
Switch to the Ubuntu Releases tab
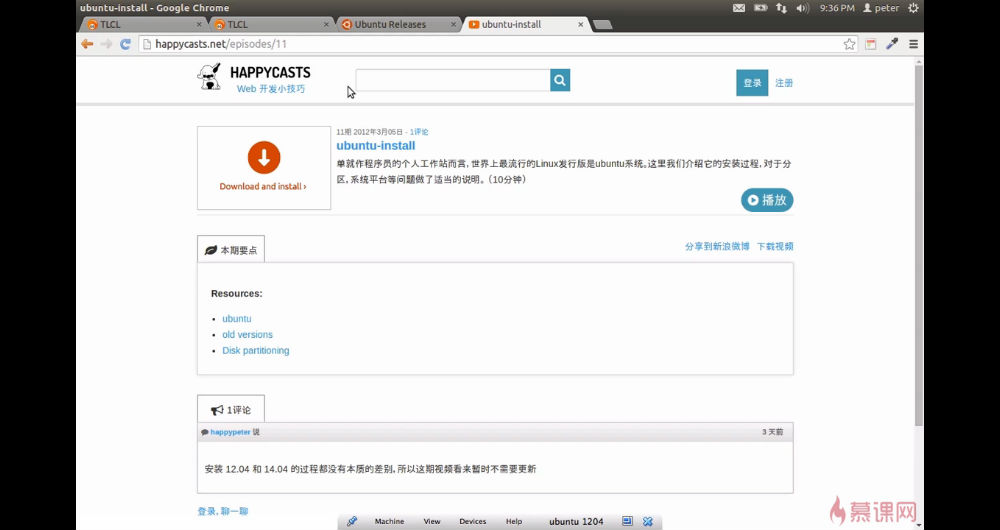pyautogui.click(x=397, y=24)
